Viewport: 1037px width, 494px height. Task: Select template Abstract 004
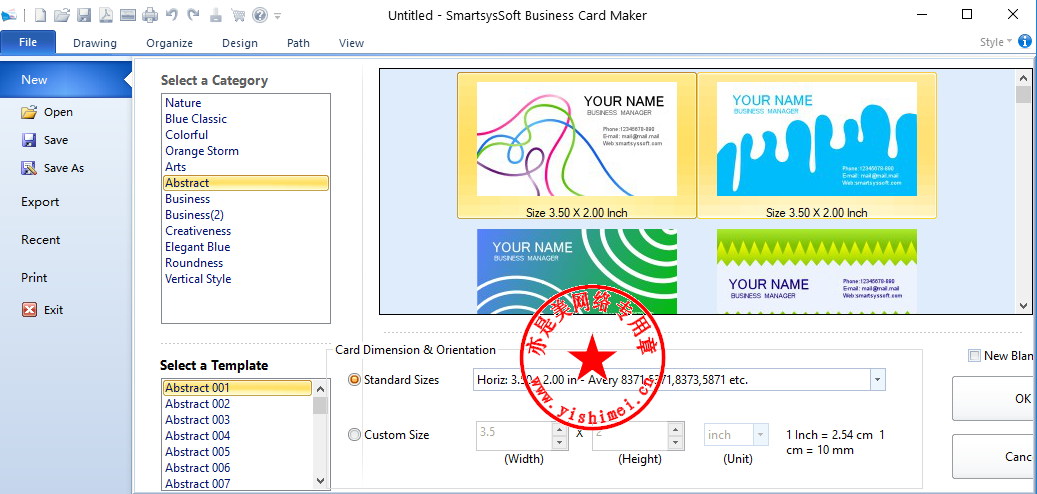point(198,436)
